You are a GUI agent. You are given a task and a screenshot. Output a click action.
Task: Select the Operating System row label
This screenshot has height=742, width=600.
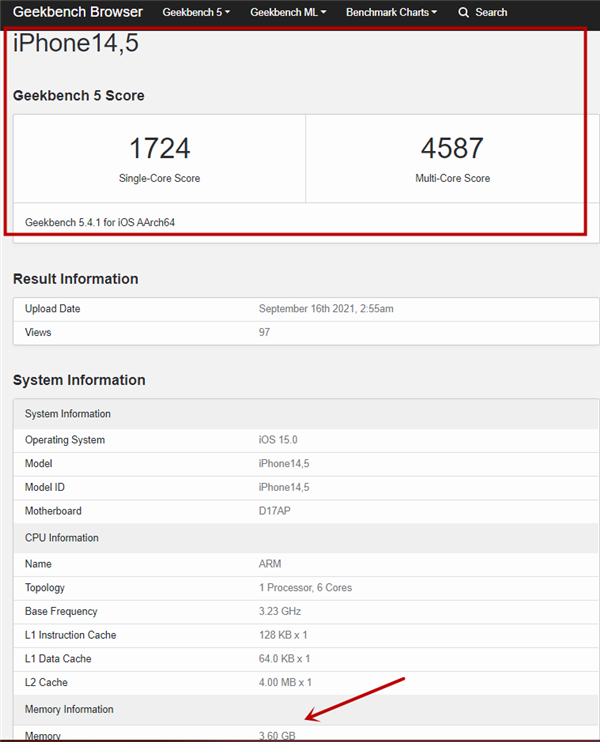(x=65, y=440)
